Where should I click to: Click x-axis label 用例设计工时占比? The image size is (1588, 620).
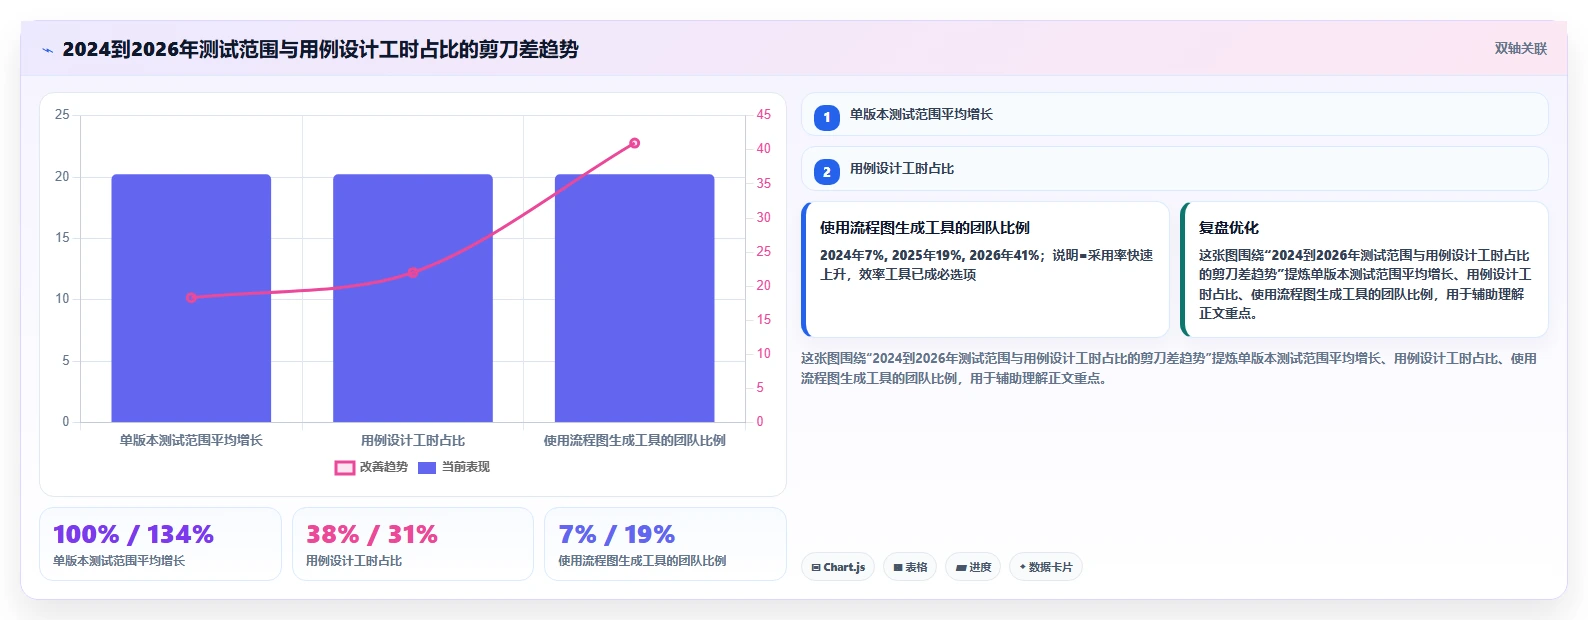(x=413, y=440)
